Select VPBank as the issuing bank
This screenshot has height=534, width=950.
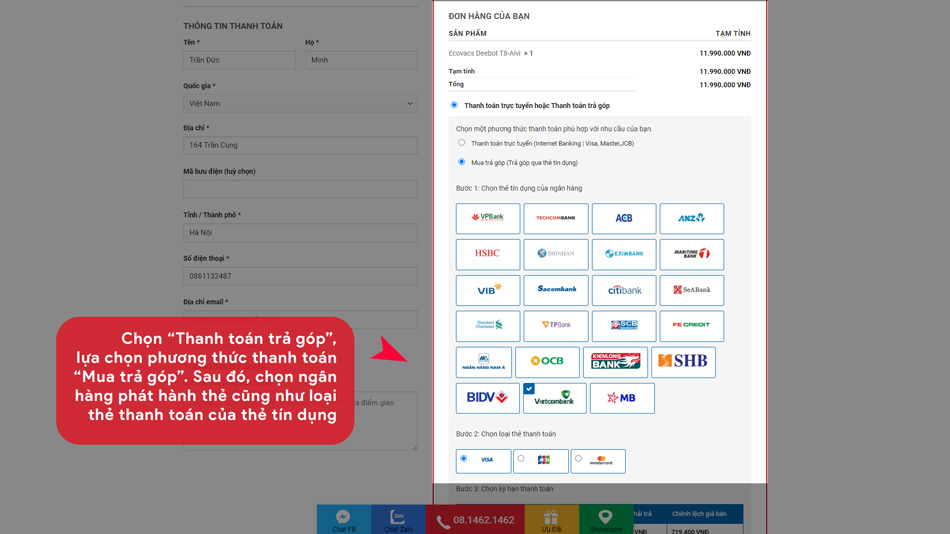point(488,218)
